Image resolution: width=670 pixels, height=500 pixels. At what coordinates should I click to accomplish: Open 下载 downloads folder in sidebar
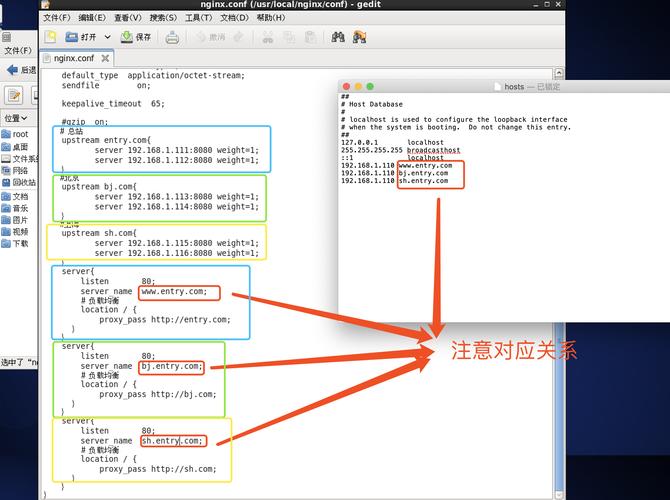[19, 243]
